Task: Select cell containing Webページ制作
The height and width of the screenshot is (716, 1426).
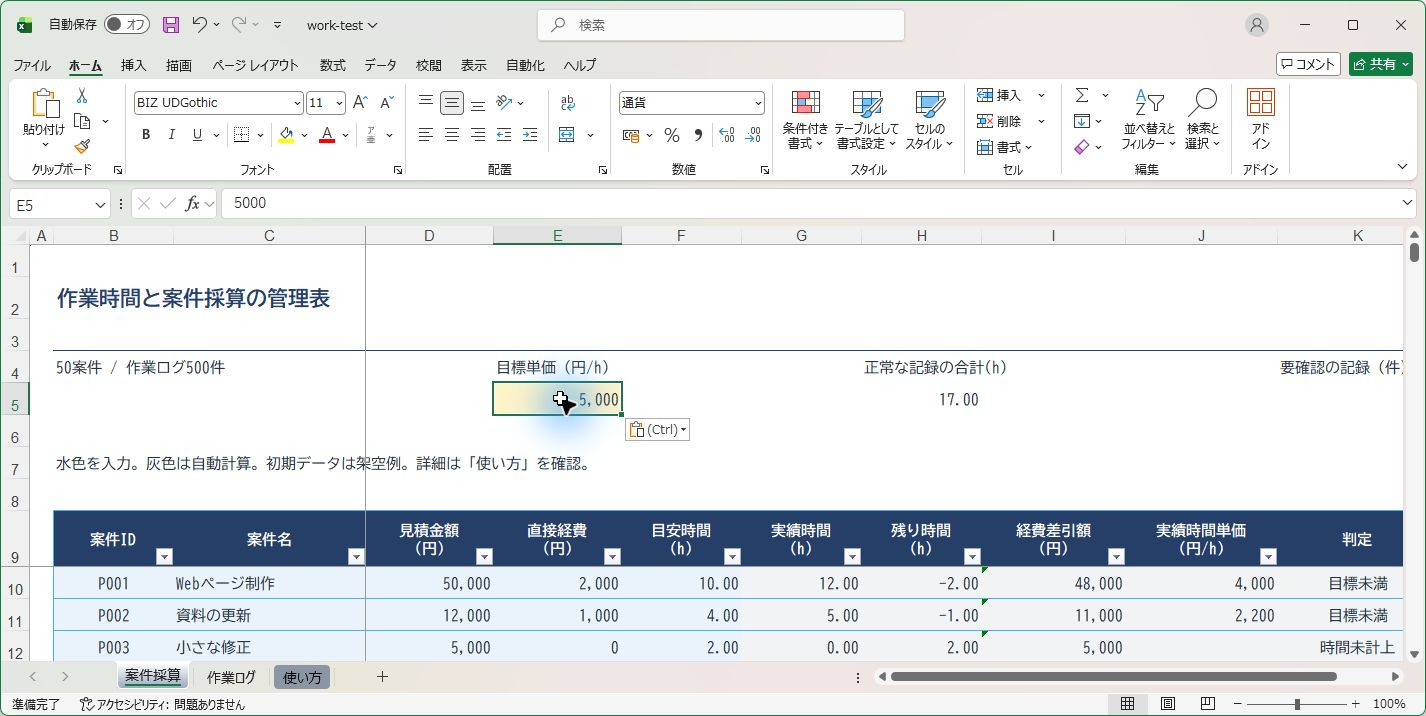Action: [x=269, y=584]
